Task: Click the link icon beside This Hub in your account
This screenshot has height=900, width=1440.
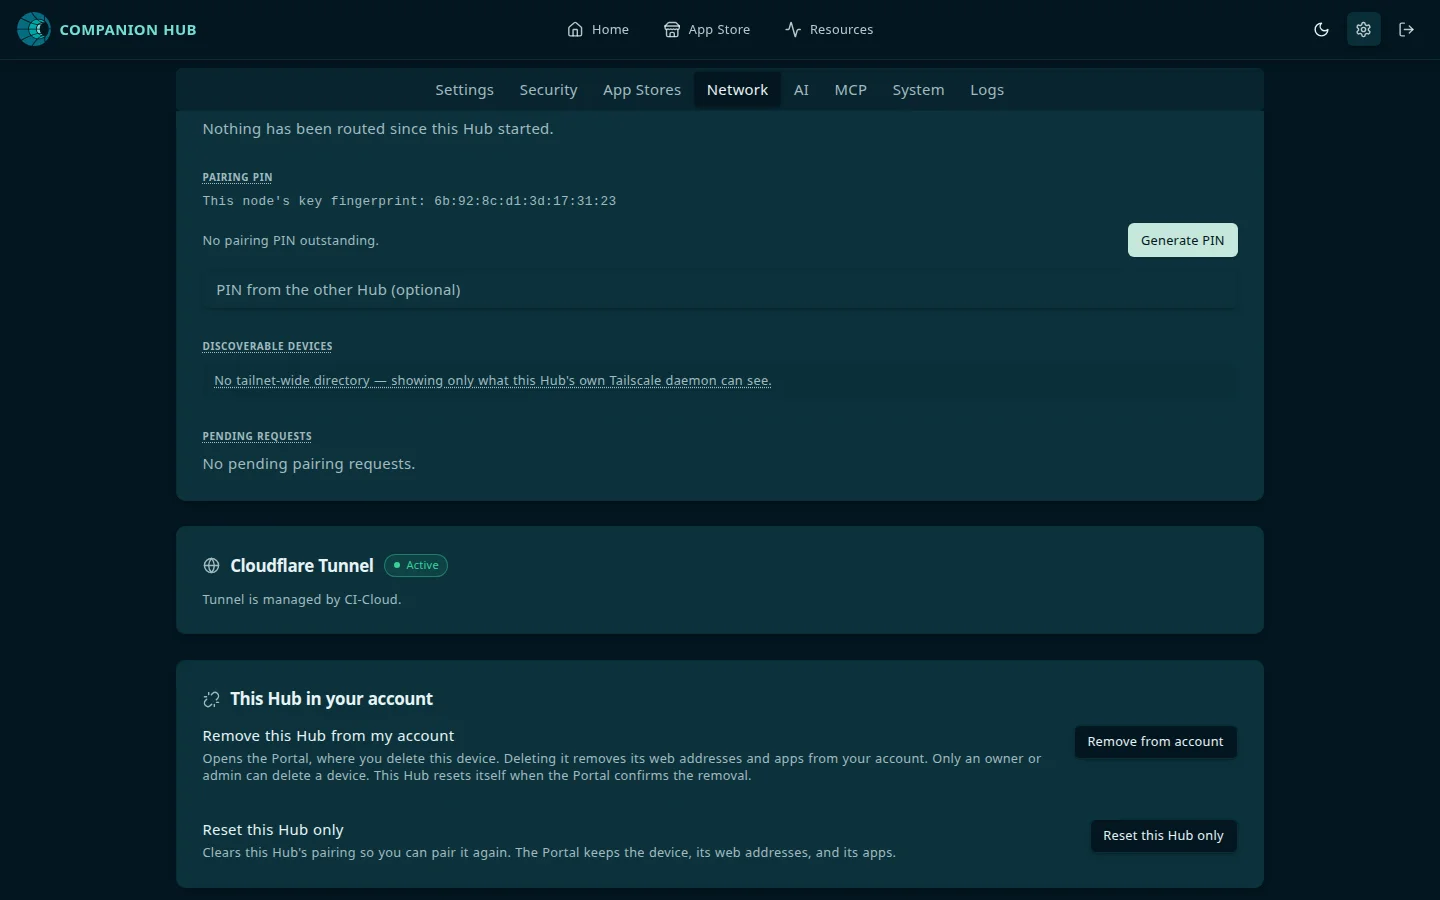Action: click(211, 699)
